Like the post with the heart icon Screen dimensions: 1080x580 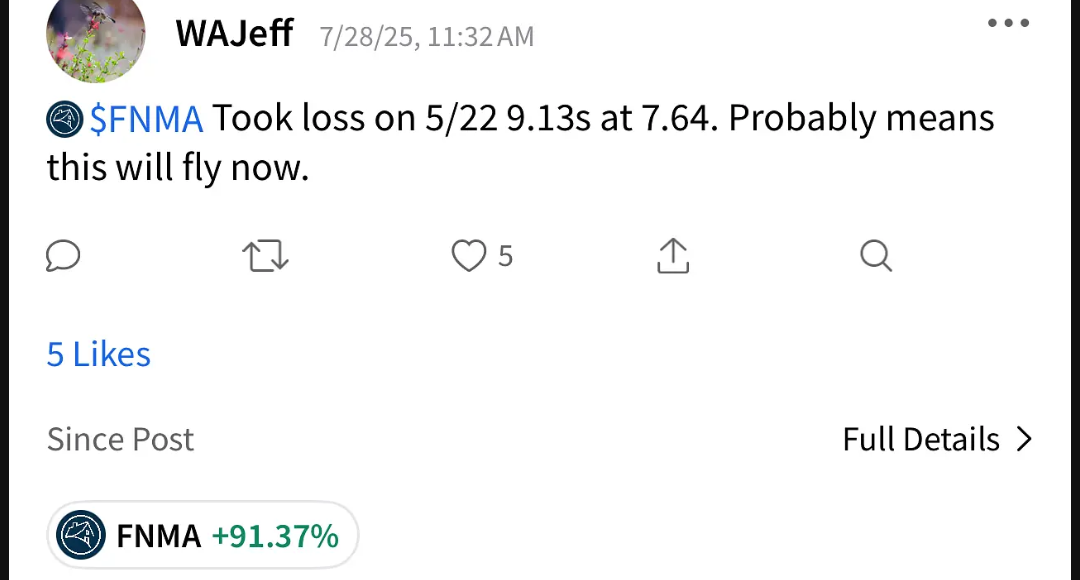pyautogui.click(x=469, y=256)
